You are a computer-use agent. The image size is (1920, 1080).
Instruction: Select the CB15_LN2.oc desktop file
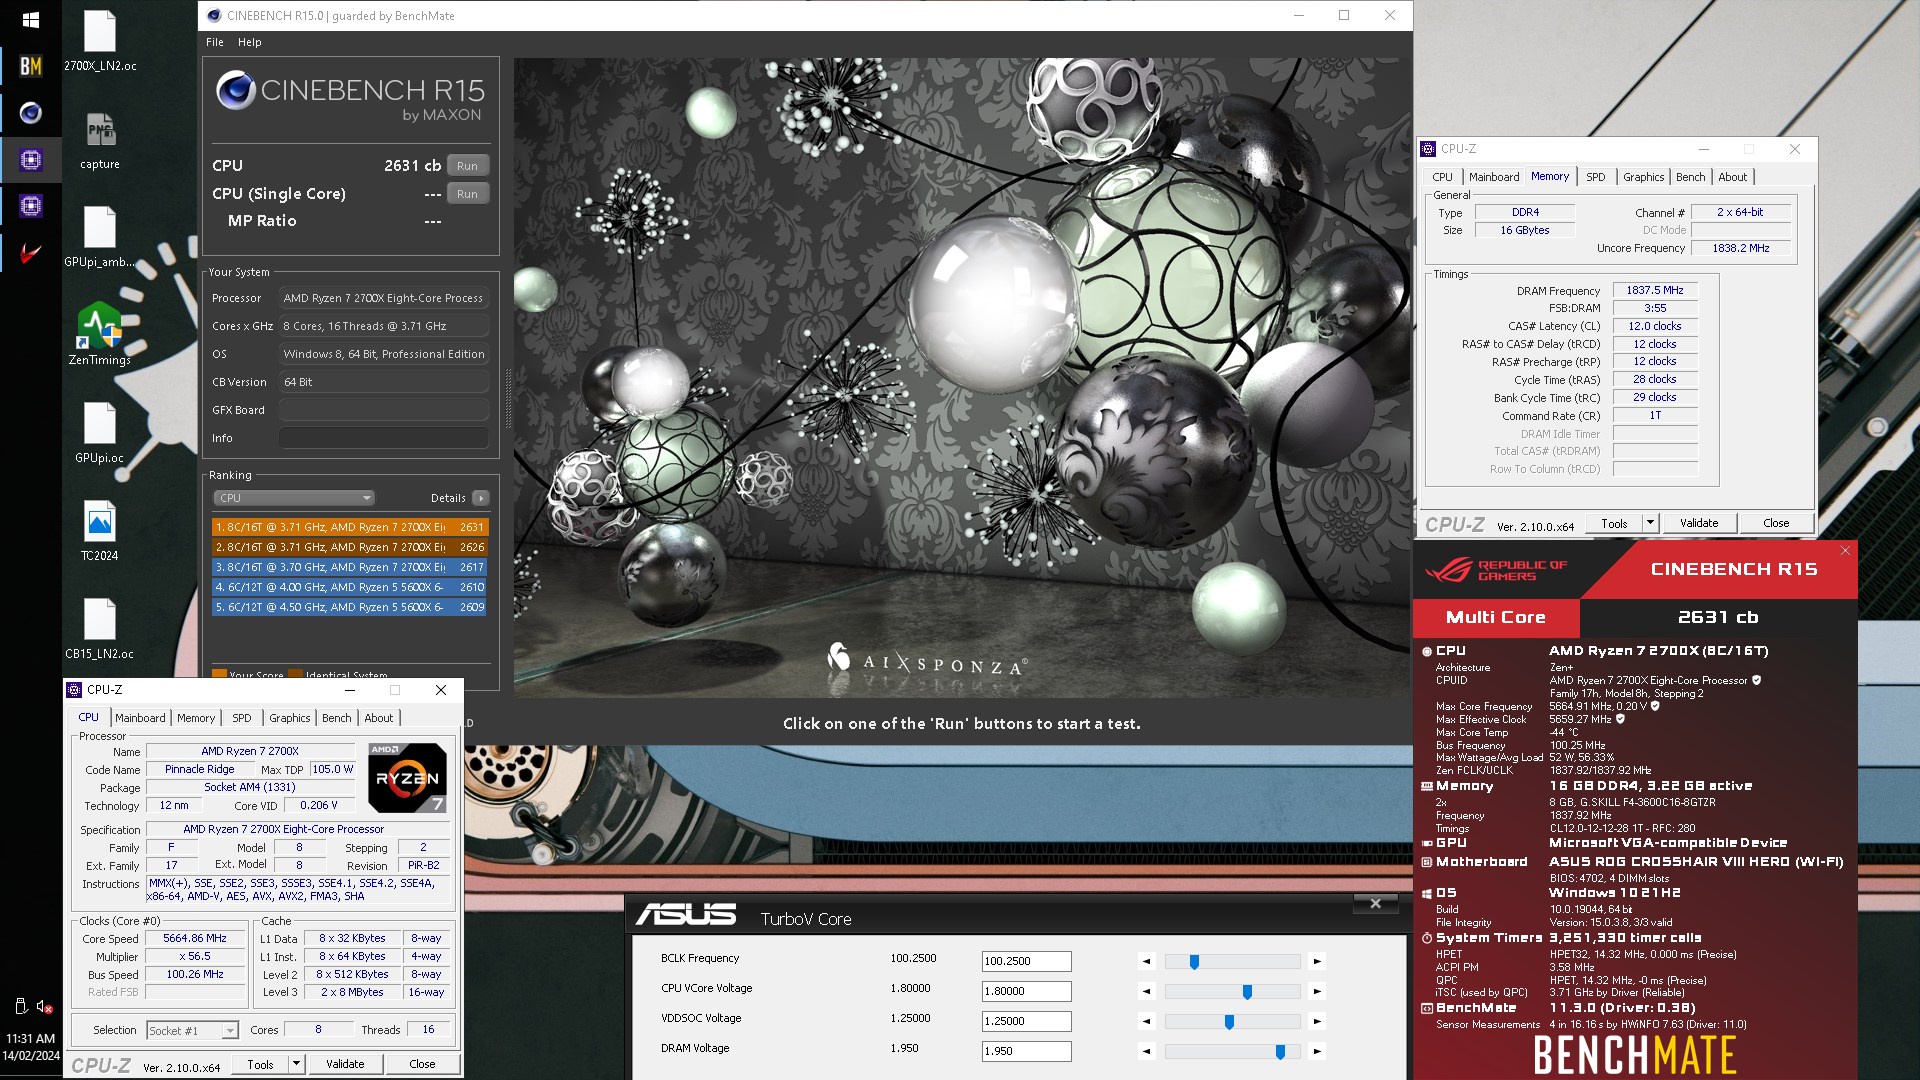pos(100,629)
